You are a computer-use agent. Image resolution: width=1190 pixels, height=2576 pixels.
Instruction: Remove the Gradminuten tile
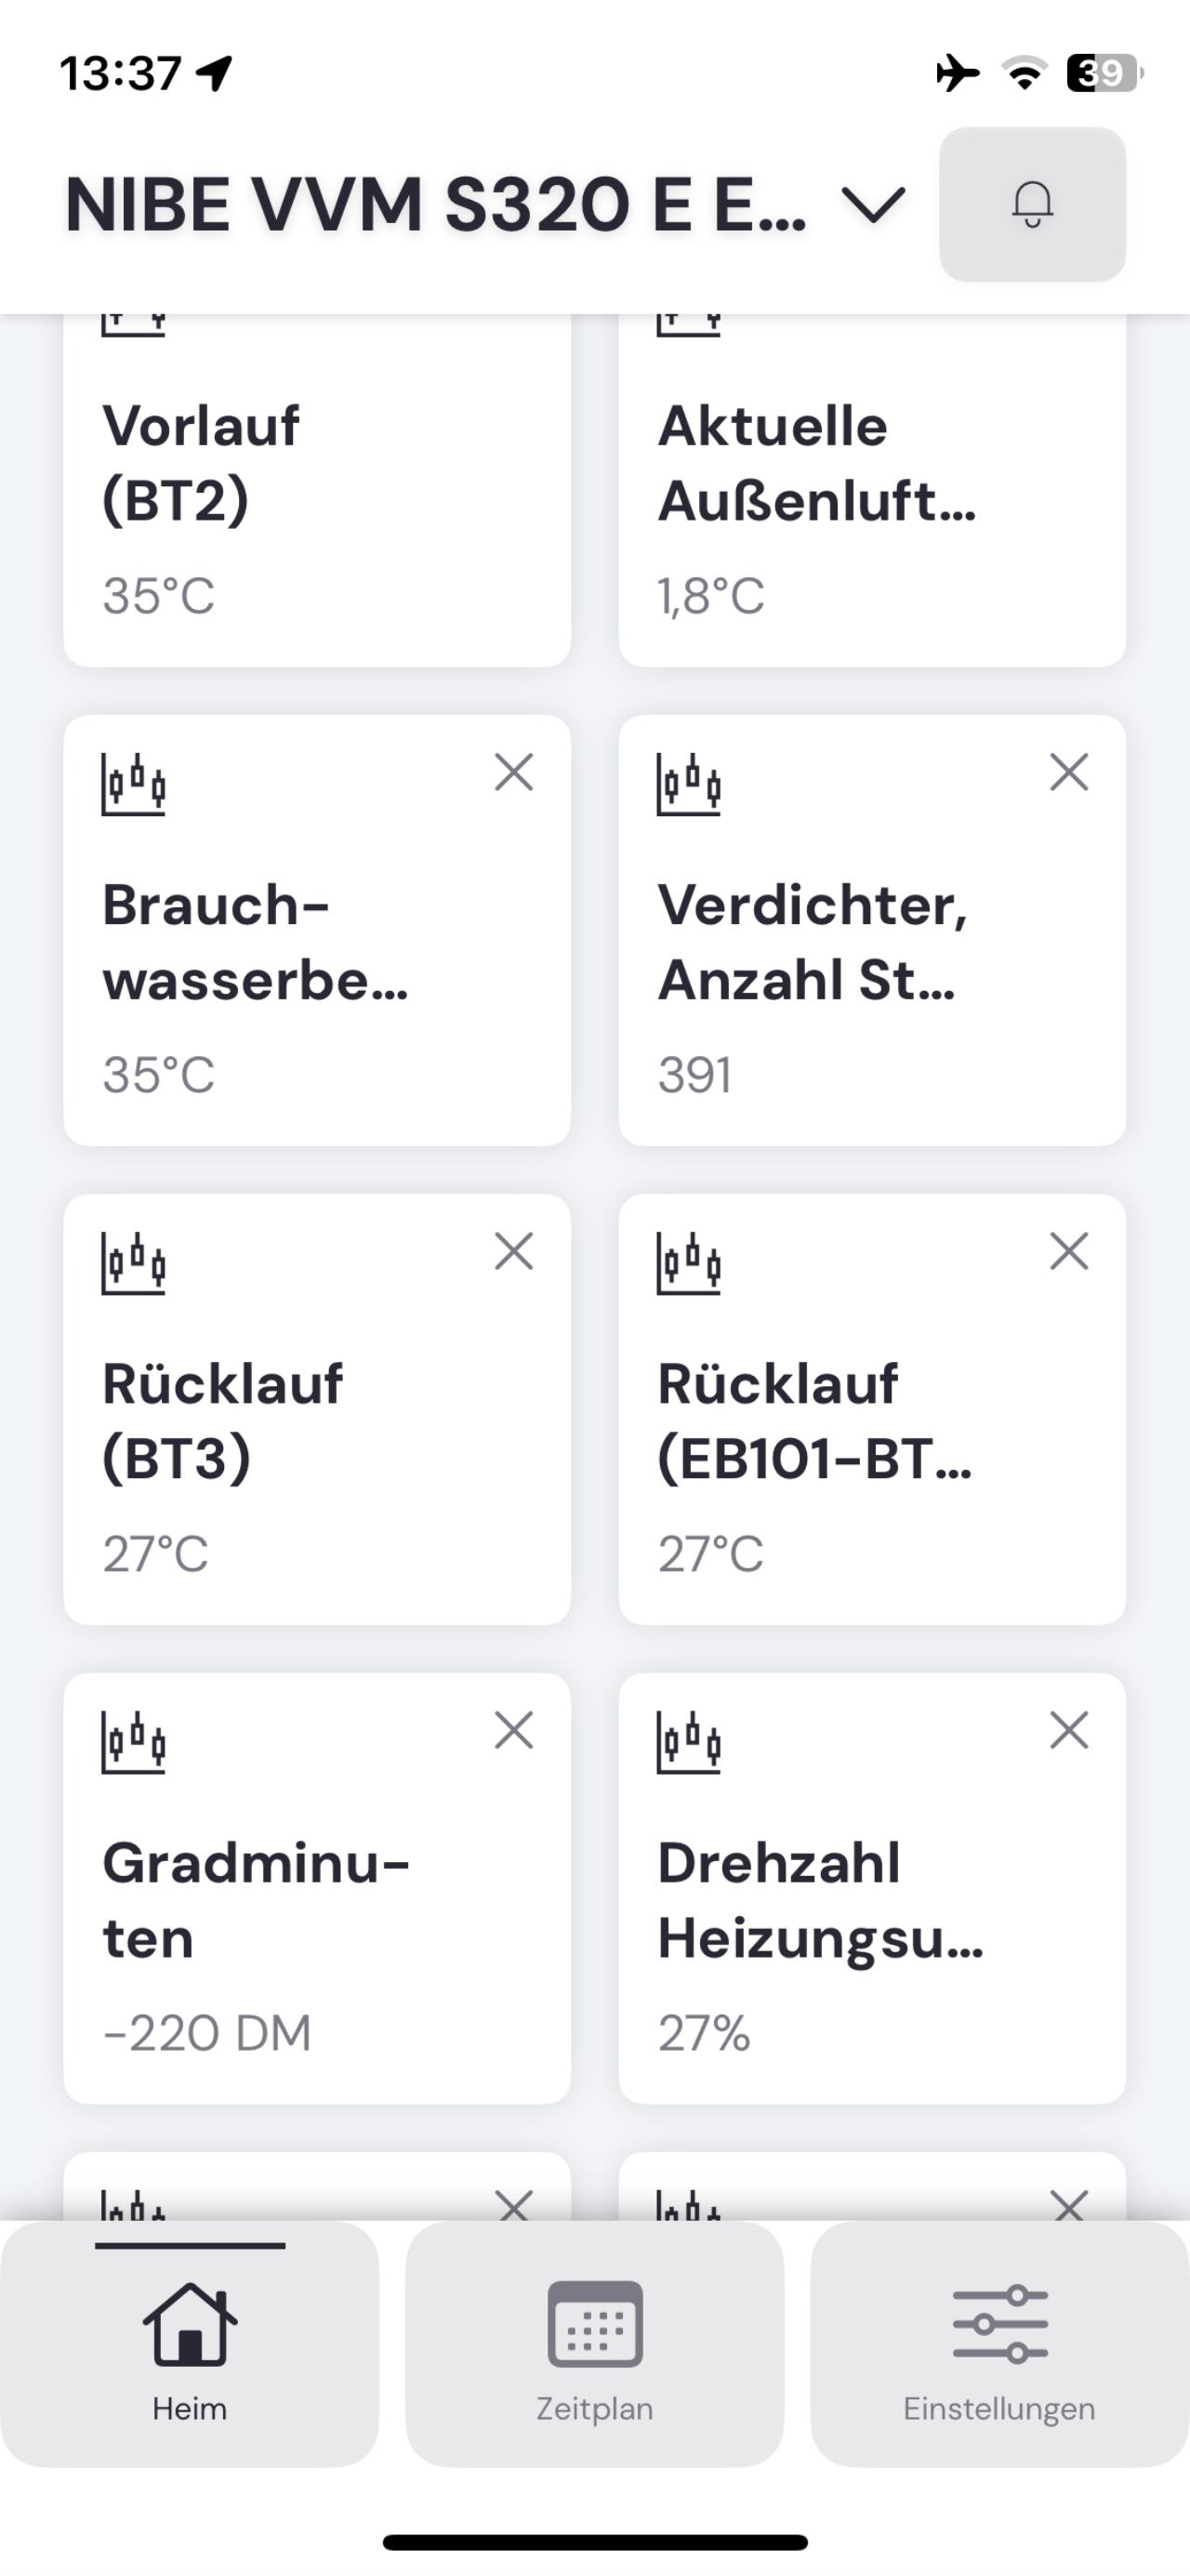click(x=514, y=1730)
